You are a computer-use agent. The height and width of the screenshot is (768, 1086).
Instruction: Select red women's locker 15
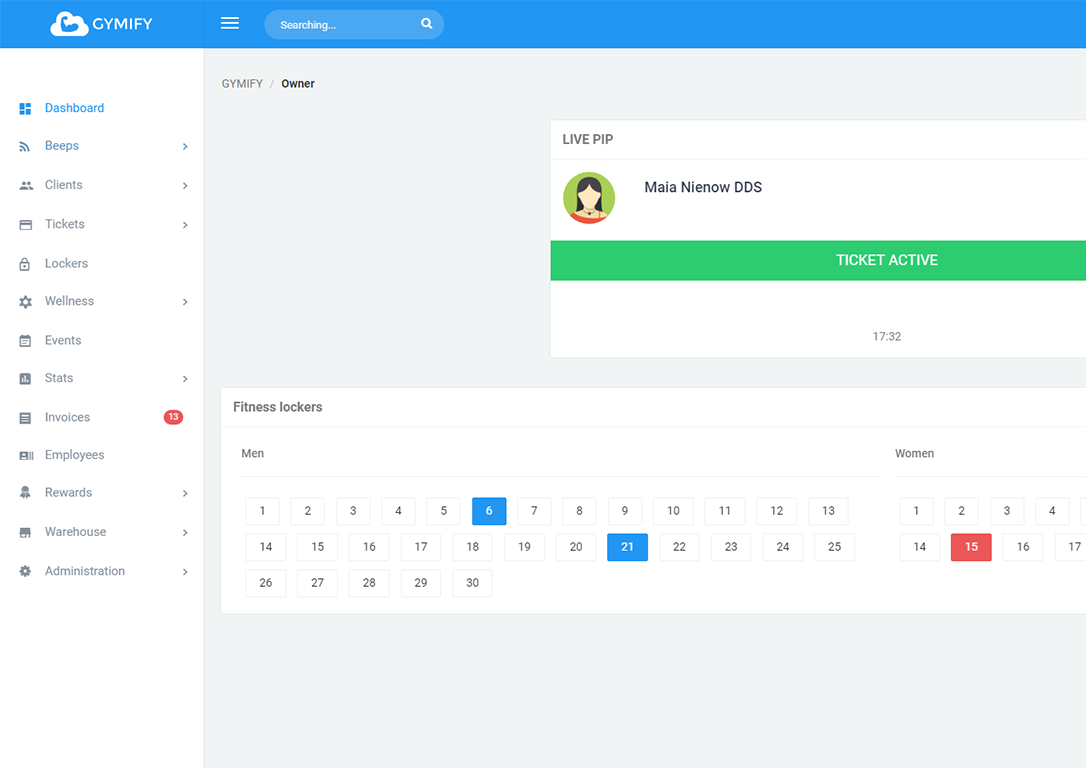click(x=971, y=547)
